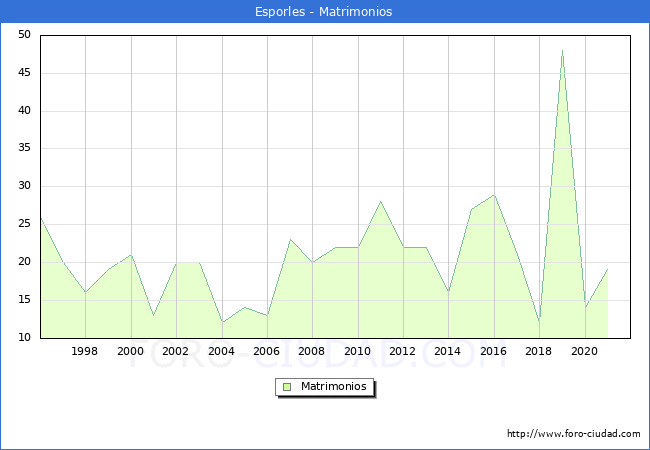Click the 25 y-axis value
The image size is (650, 450).
tap(24, 224)
